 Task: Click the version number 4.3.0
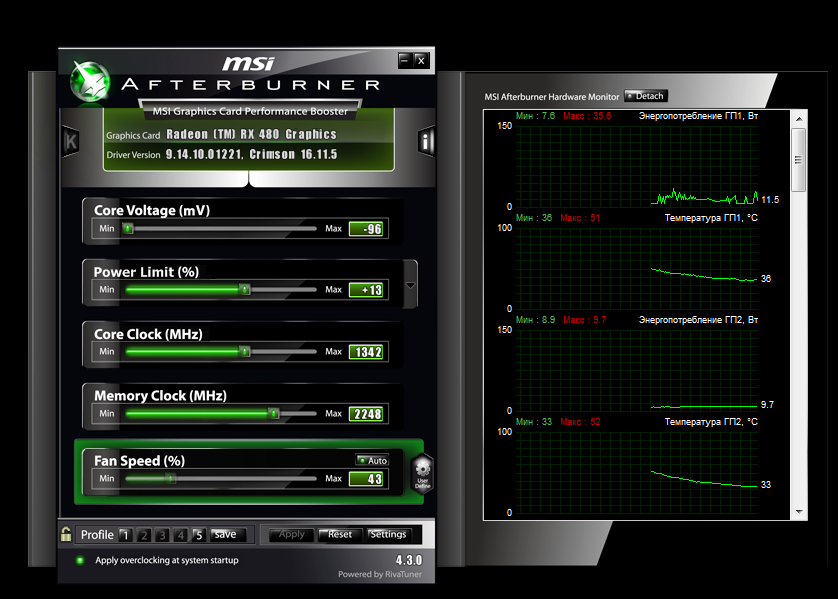tap(409, 560)
